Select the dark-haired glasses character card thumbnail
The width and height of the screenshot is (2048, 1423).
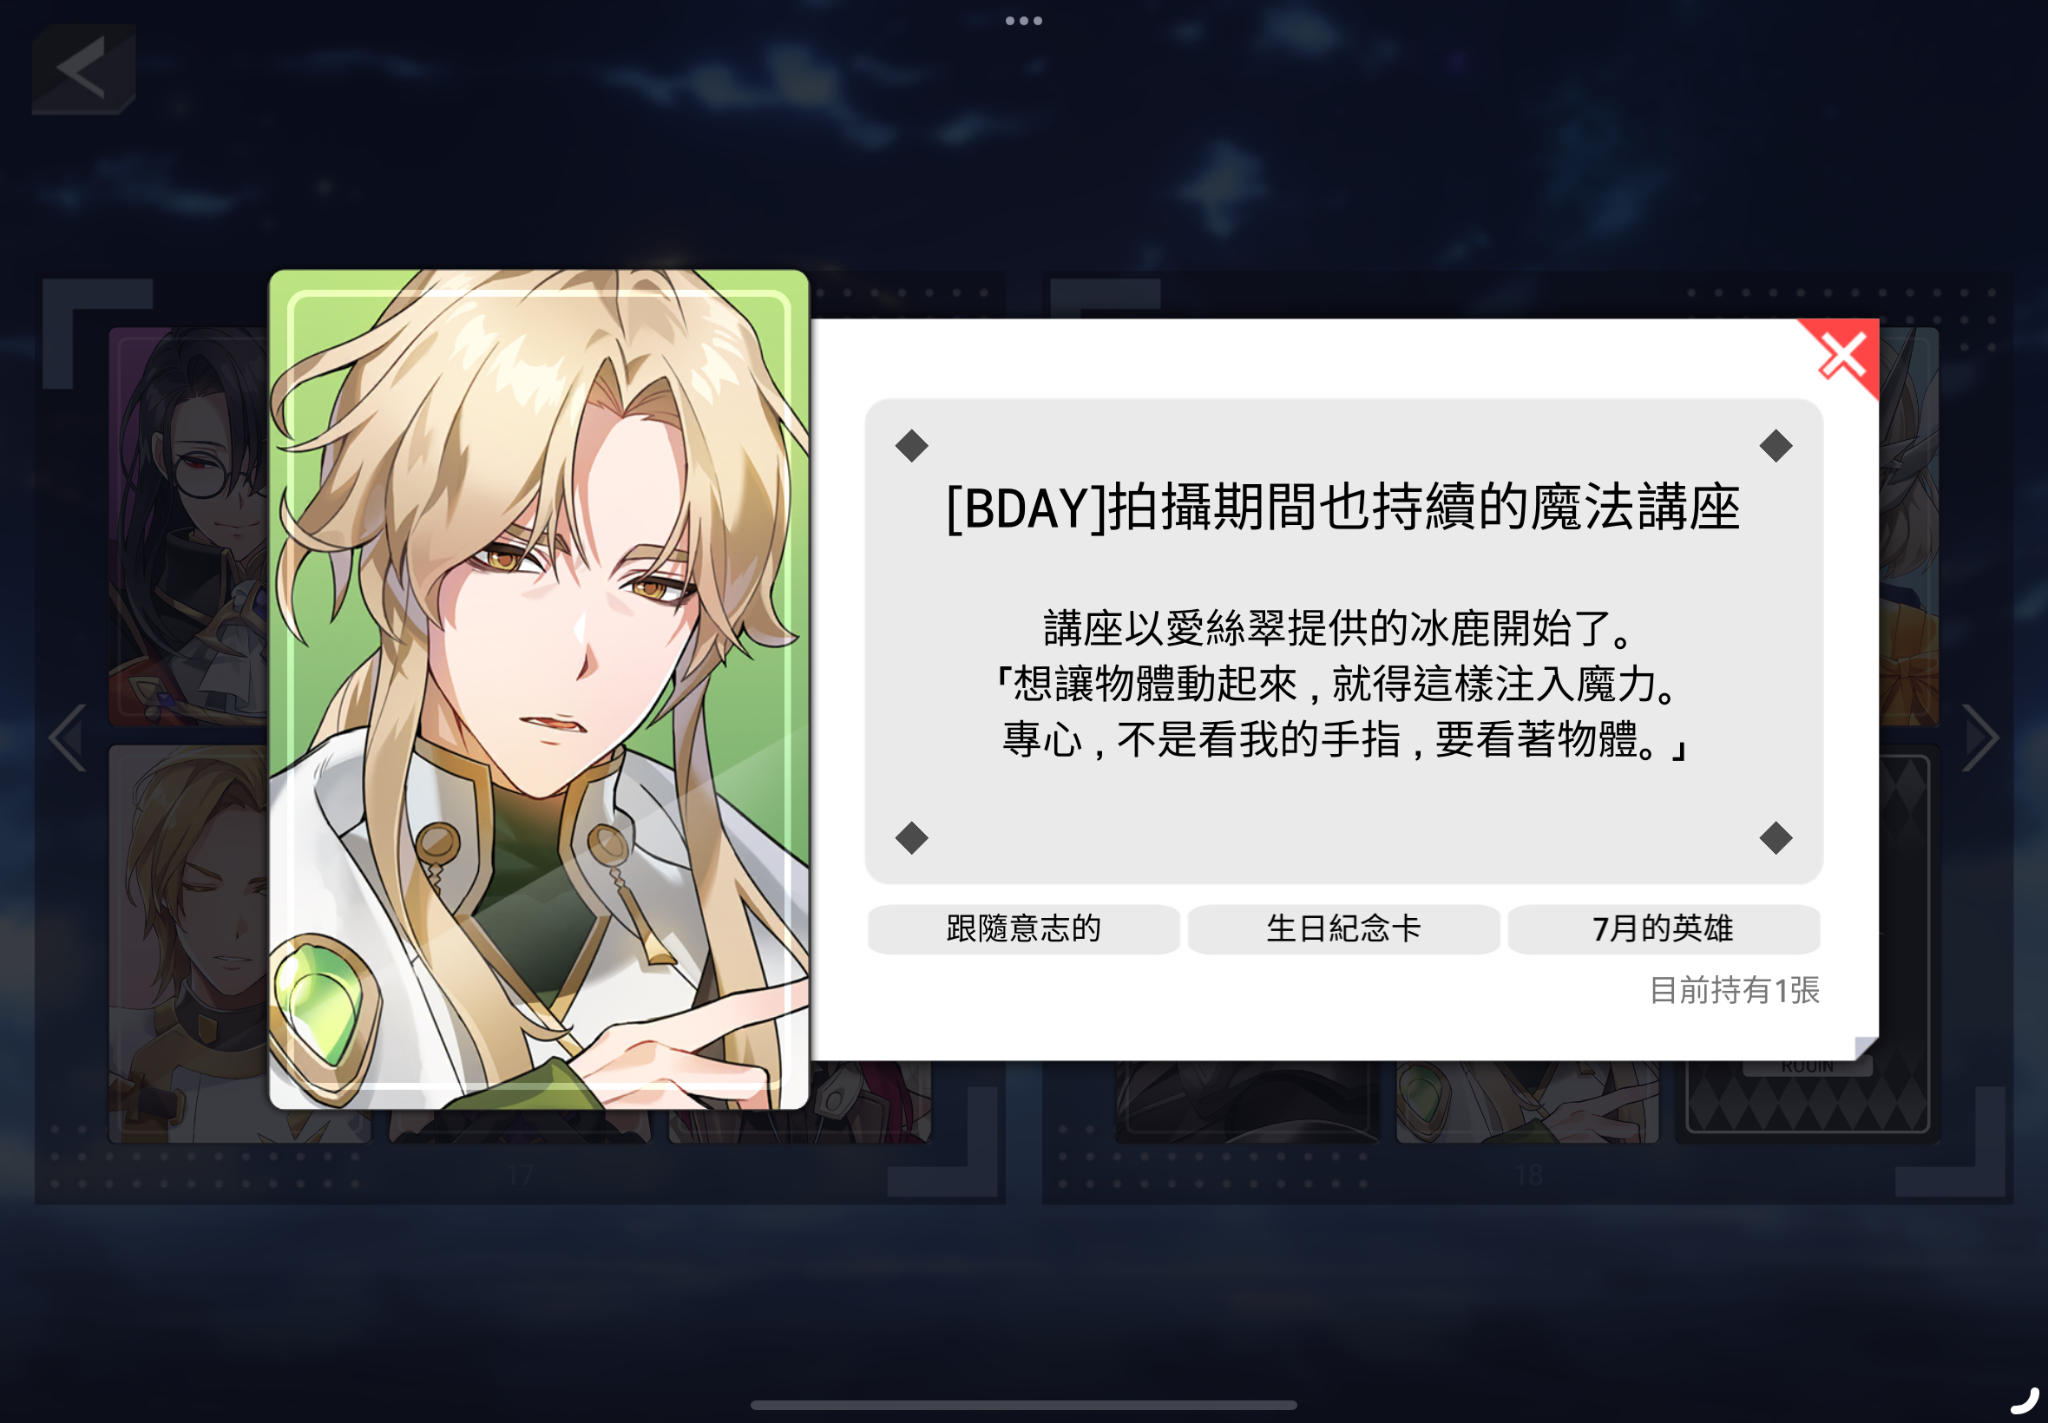click(188, 526)
